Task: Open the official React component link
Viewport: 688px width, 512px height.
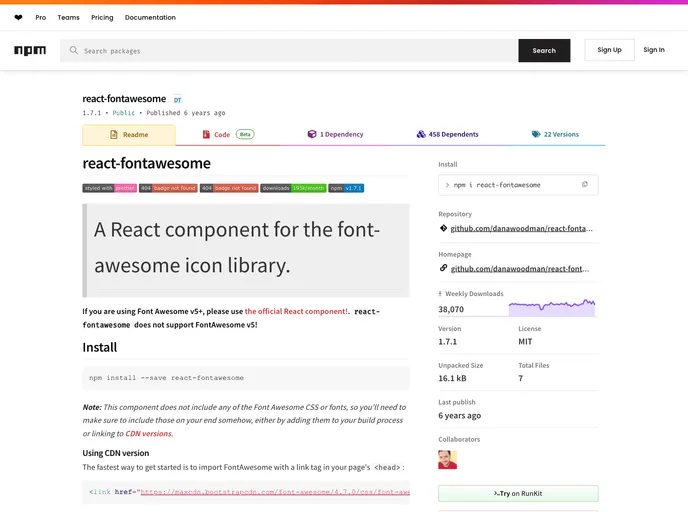Action: click(x=296, y=311)
